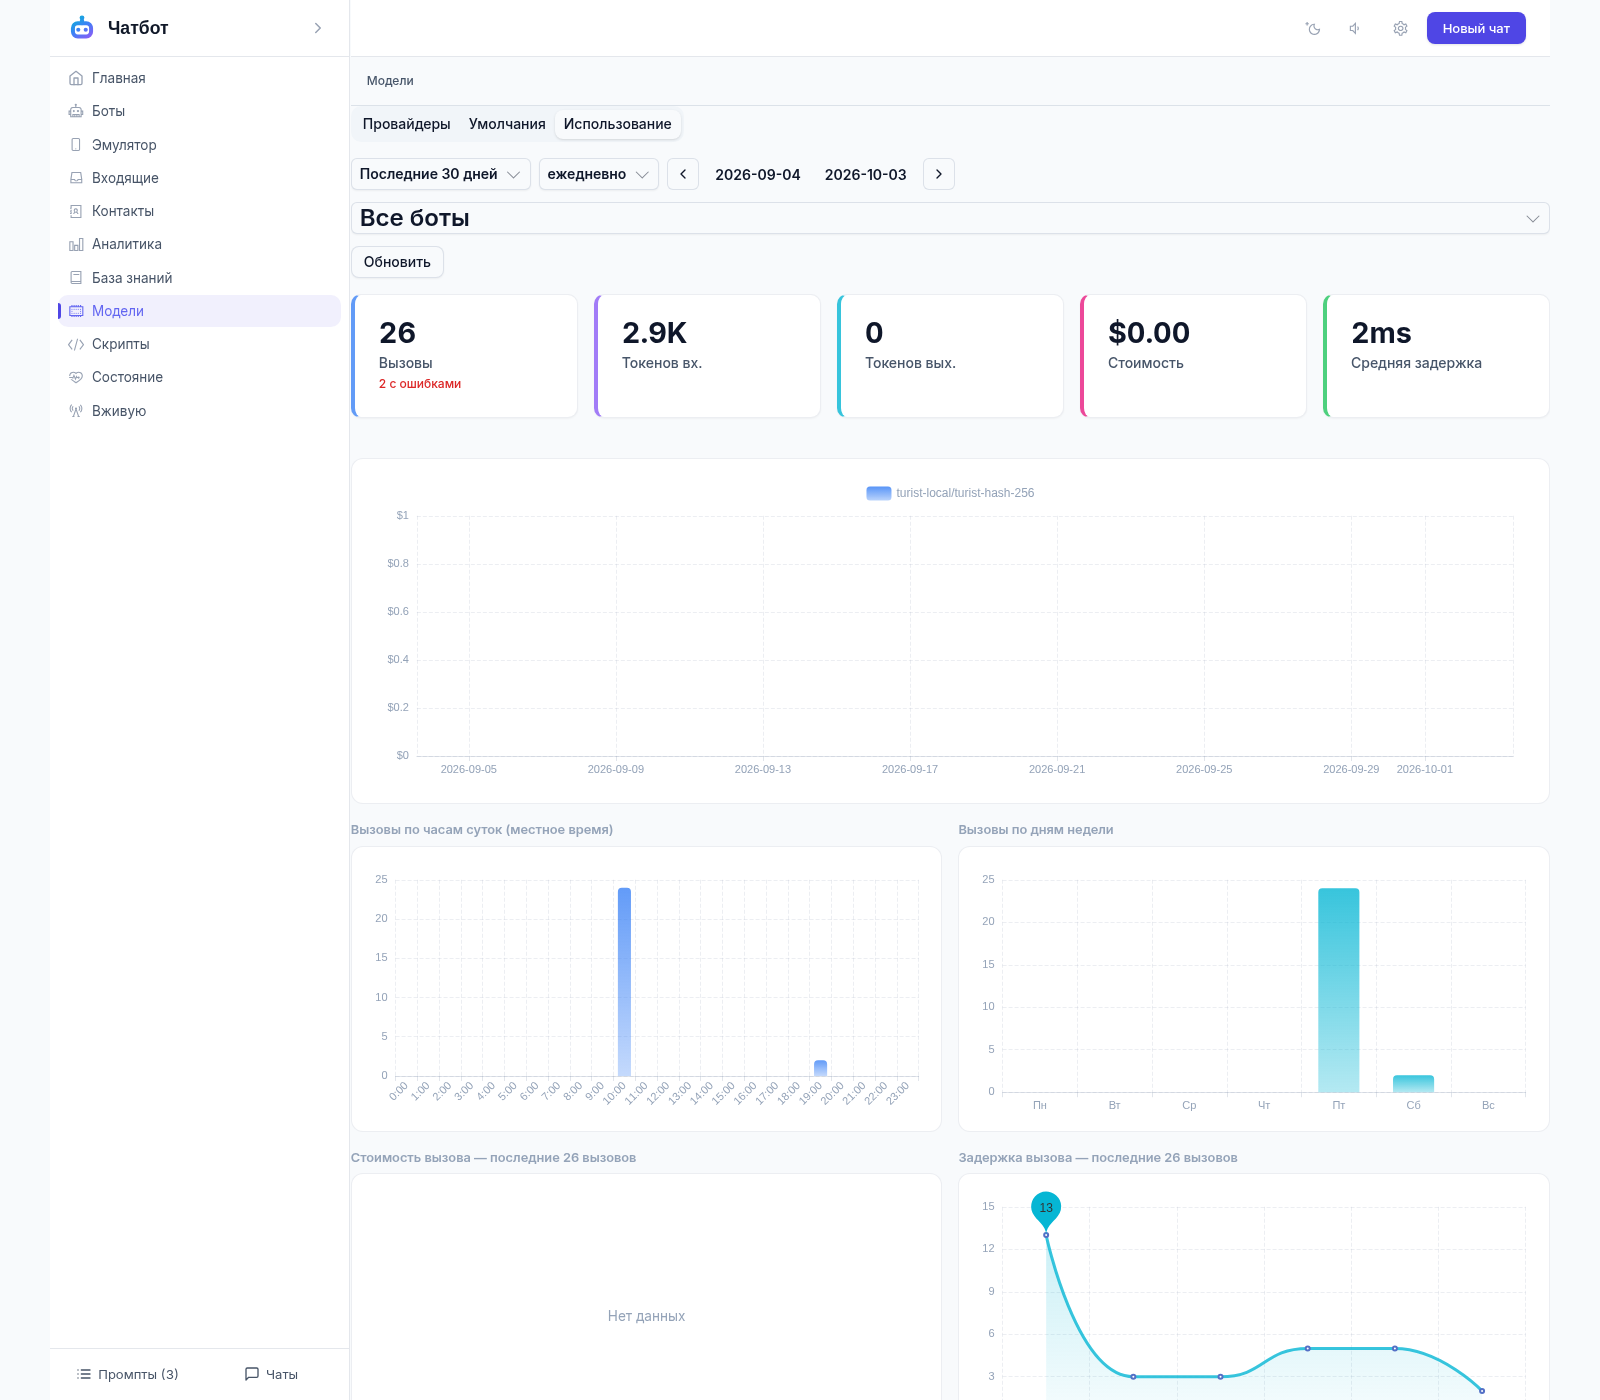Viewport: 1600px width, 1400px height.
Task: Switch to the Провайдеры tab
Action: pyautogui.click(x=407, y=124)
